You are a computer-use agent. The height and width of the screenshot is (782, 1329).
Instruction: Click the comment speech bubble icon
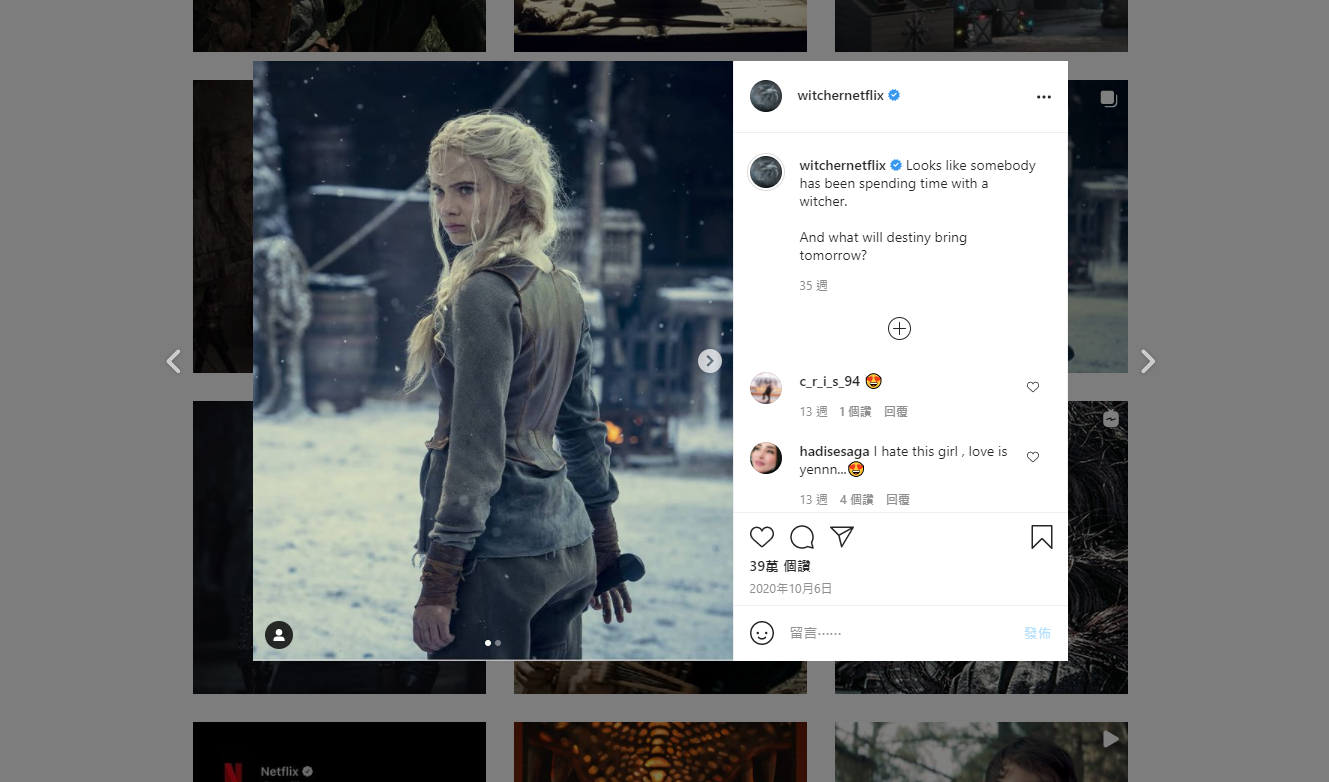coord(802,537)
